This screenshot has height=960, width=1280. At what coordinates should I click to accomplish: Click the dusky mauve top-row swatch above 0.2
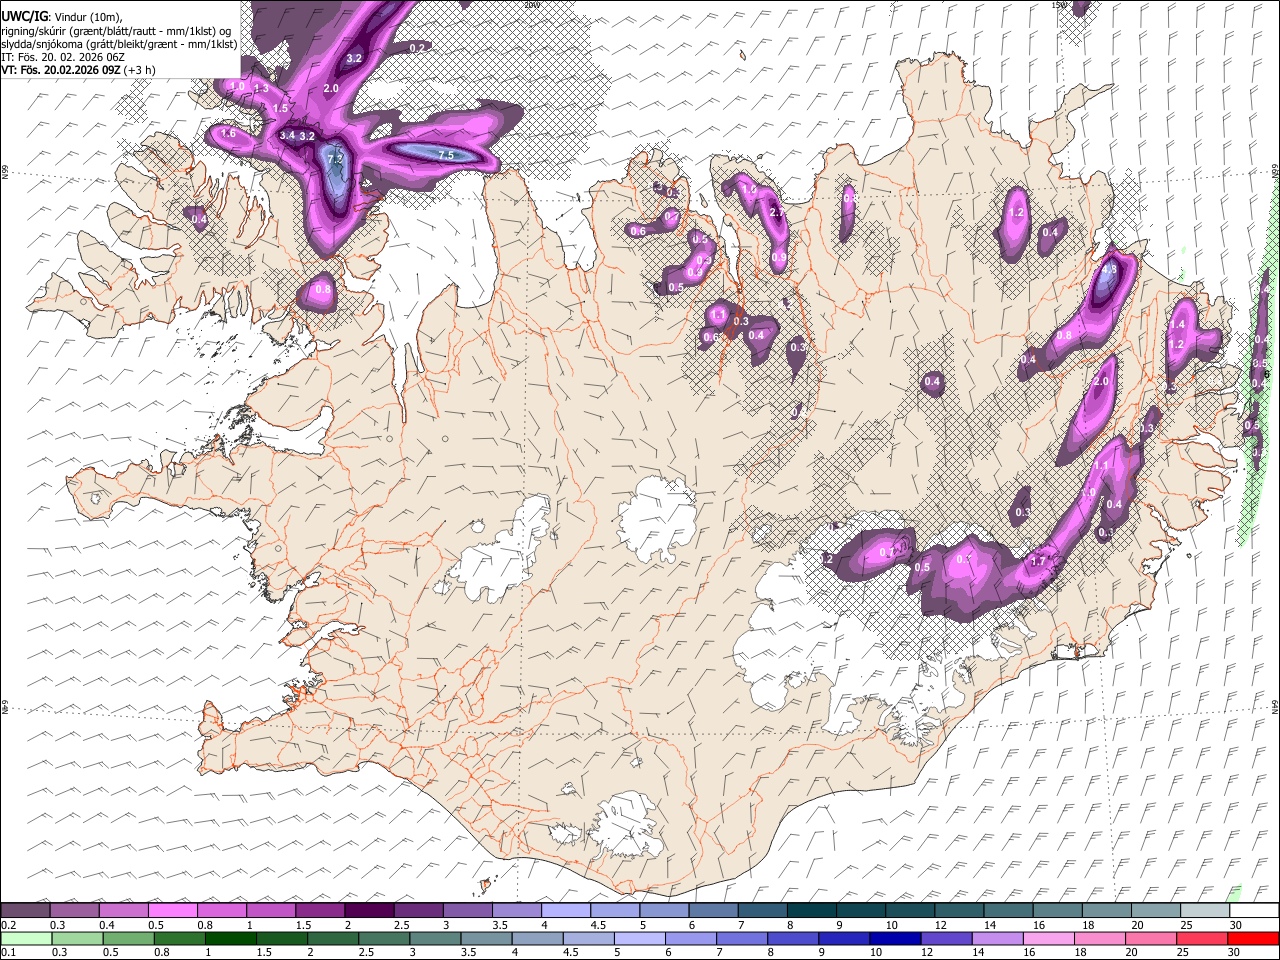(x=25, y=910)
